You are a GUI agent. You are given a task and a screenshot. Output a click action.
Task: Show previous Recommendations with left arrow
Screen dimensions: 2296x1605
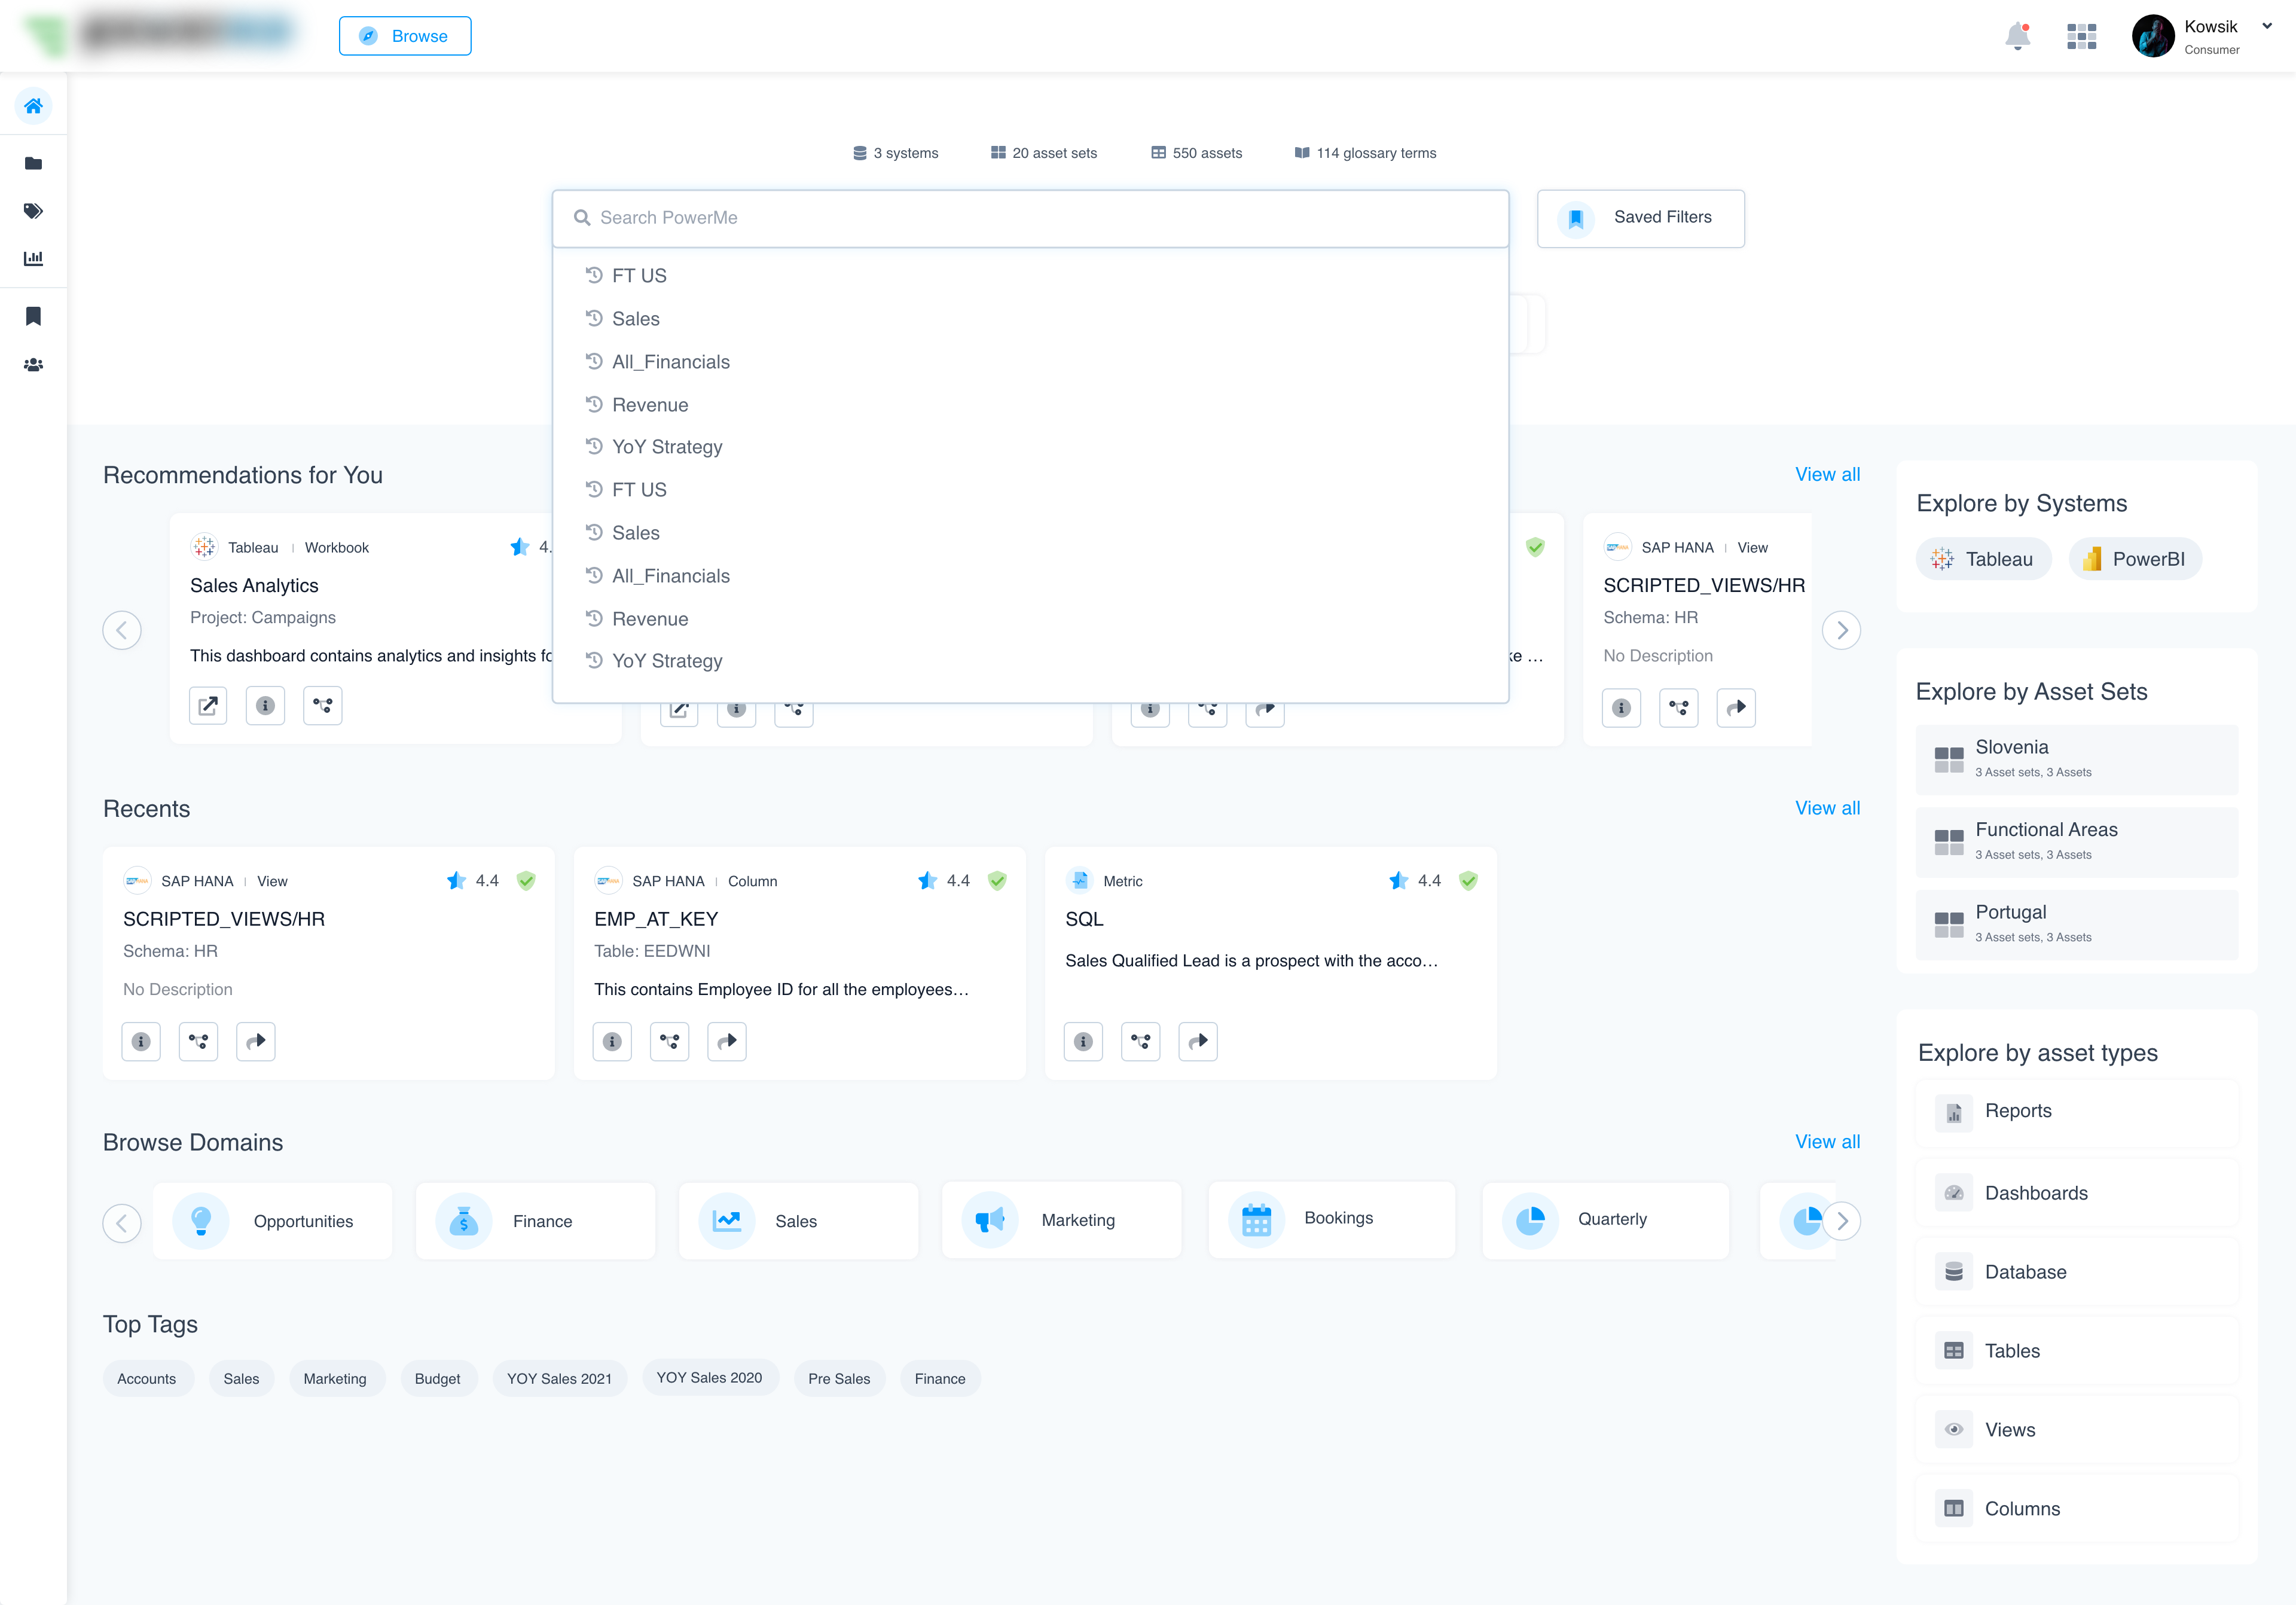[x=122, y=630]
